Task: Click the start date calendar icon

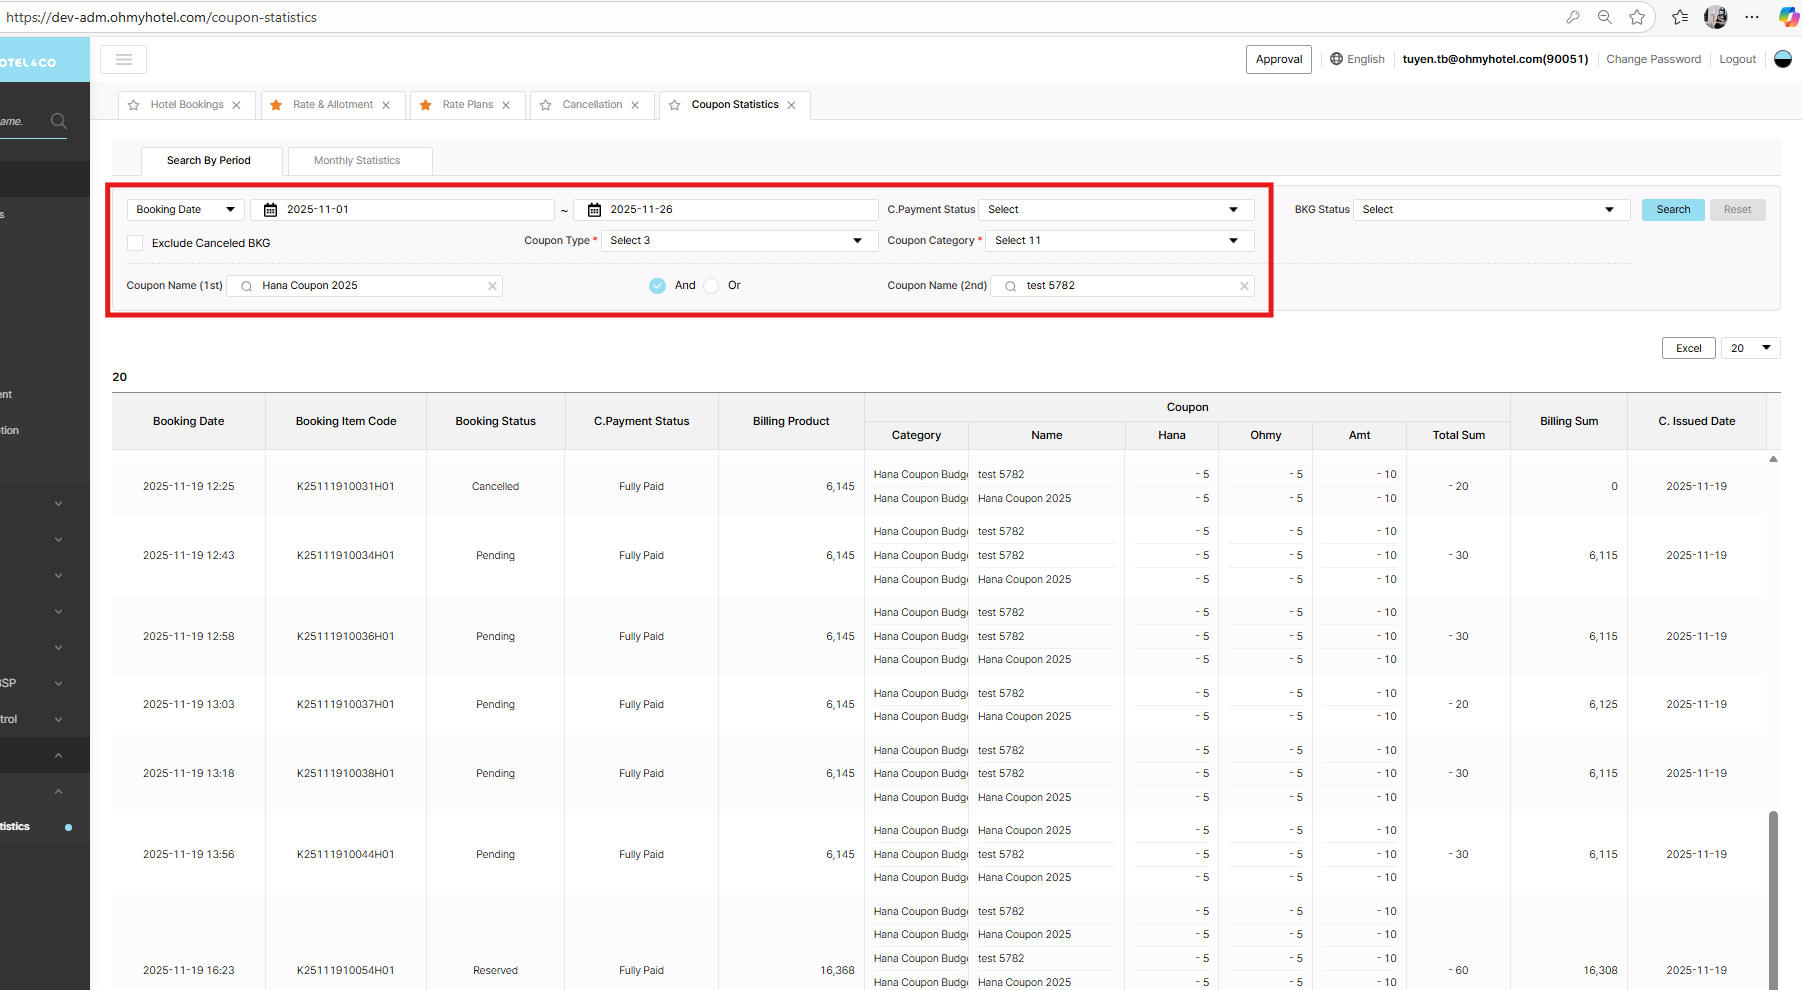Action: (x=270, y=210)
